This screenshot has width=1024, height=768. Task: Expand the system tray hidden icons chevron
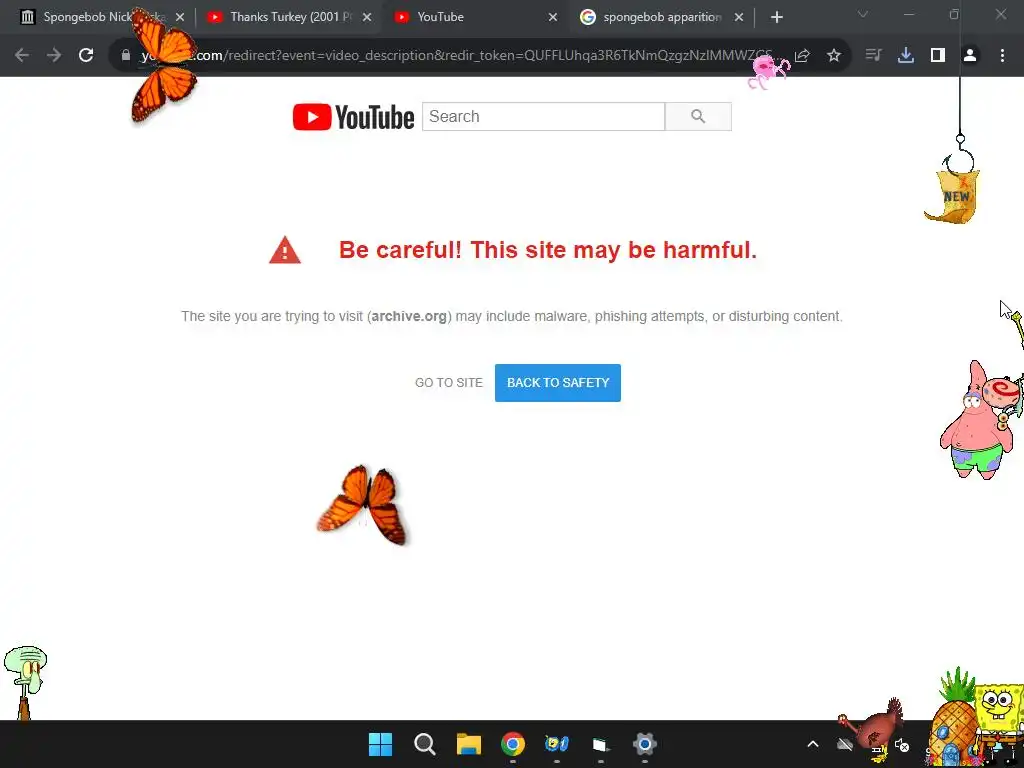813,744
